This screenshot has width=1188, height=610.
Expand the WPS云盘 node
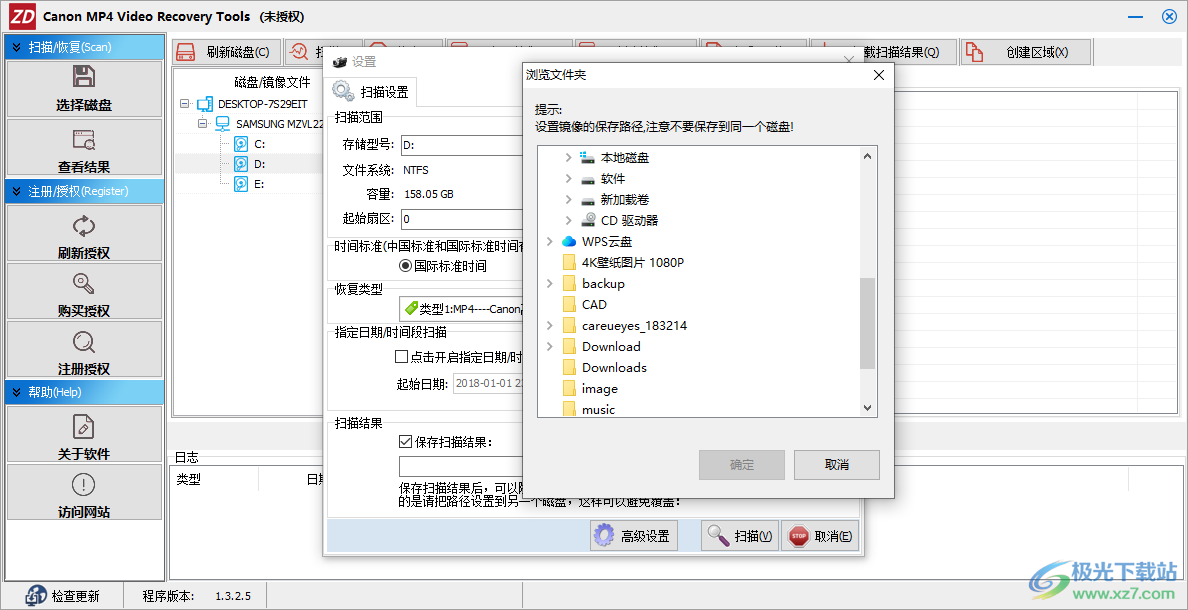(x=549, y=242)
